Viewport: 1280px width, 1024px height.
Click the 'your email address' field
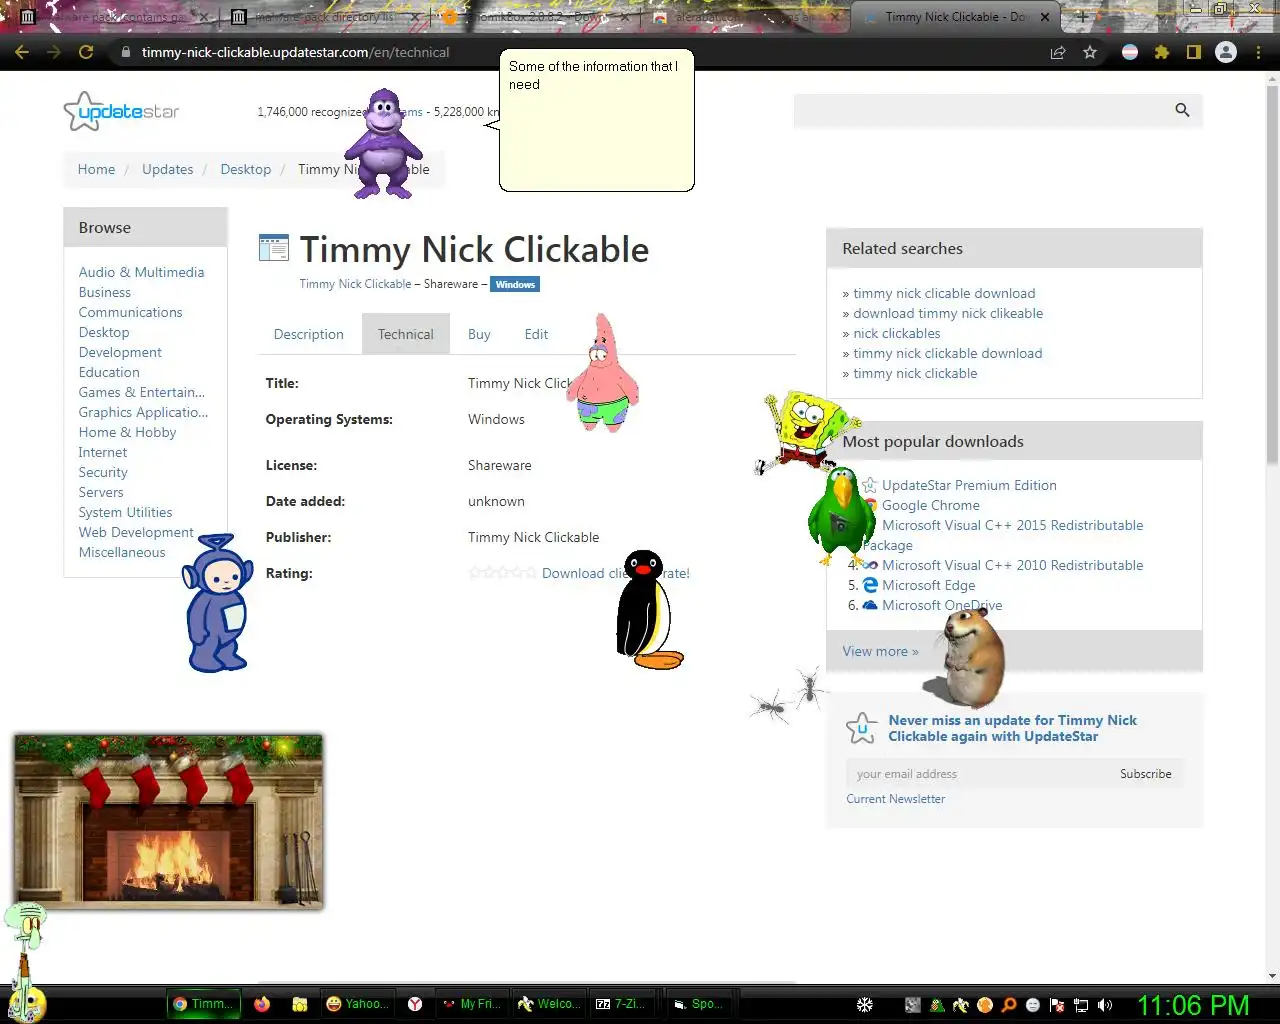pos(978,774)
